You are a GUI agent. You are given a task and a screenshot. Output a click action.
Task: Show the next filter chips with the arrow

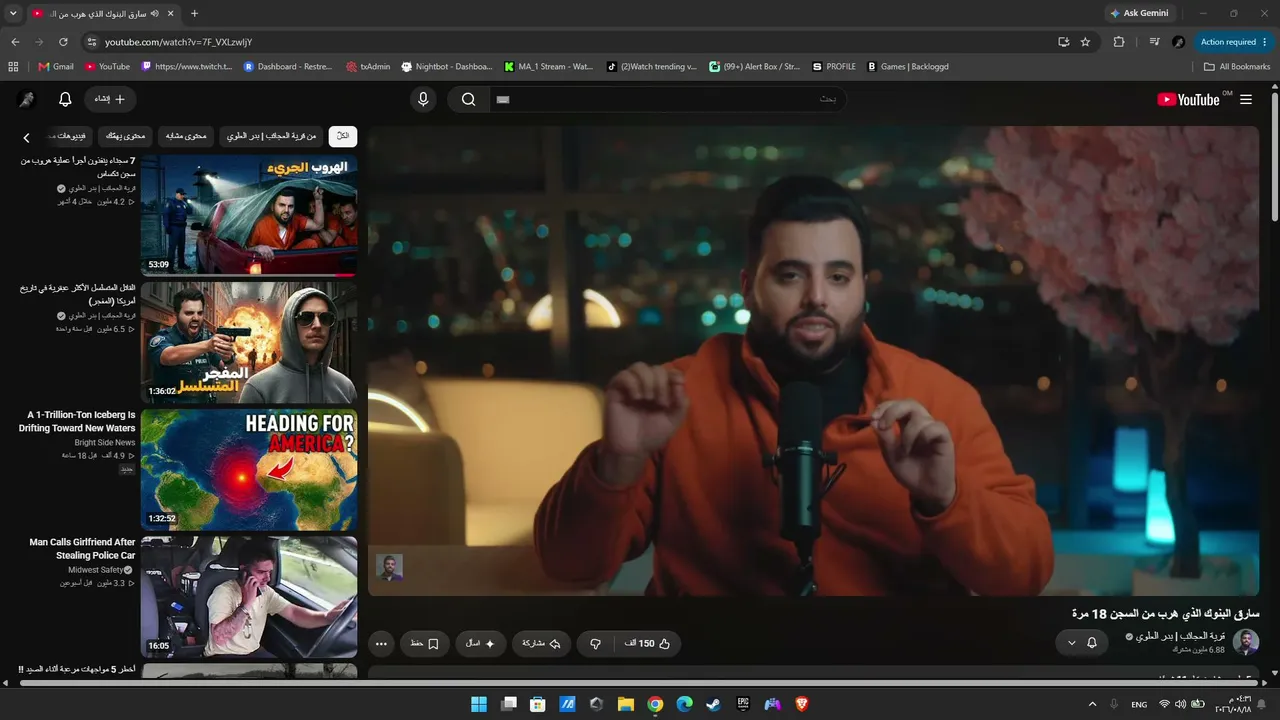click(27, 137)
